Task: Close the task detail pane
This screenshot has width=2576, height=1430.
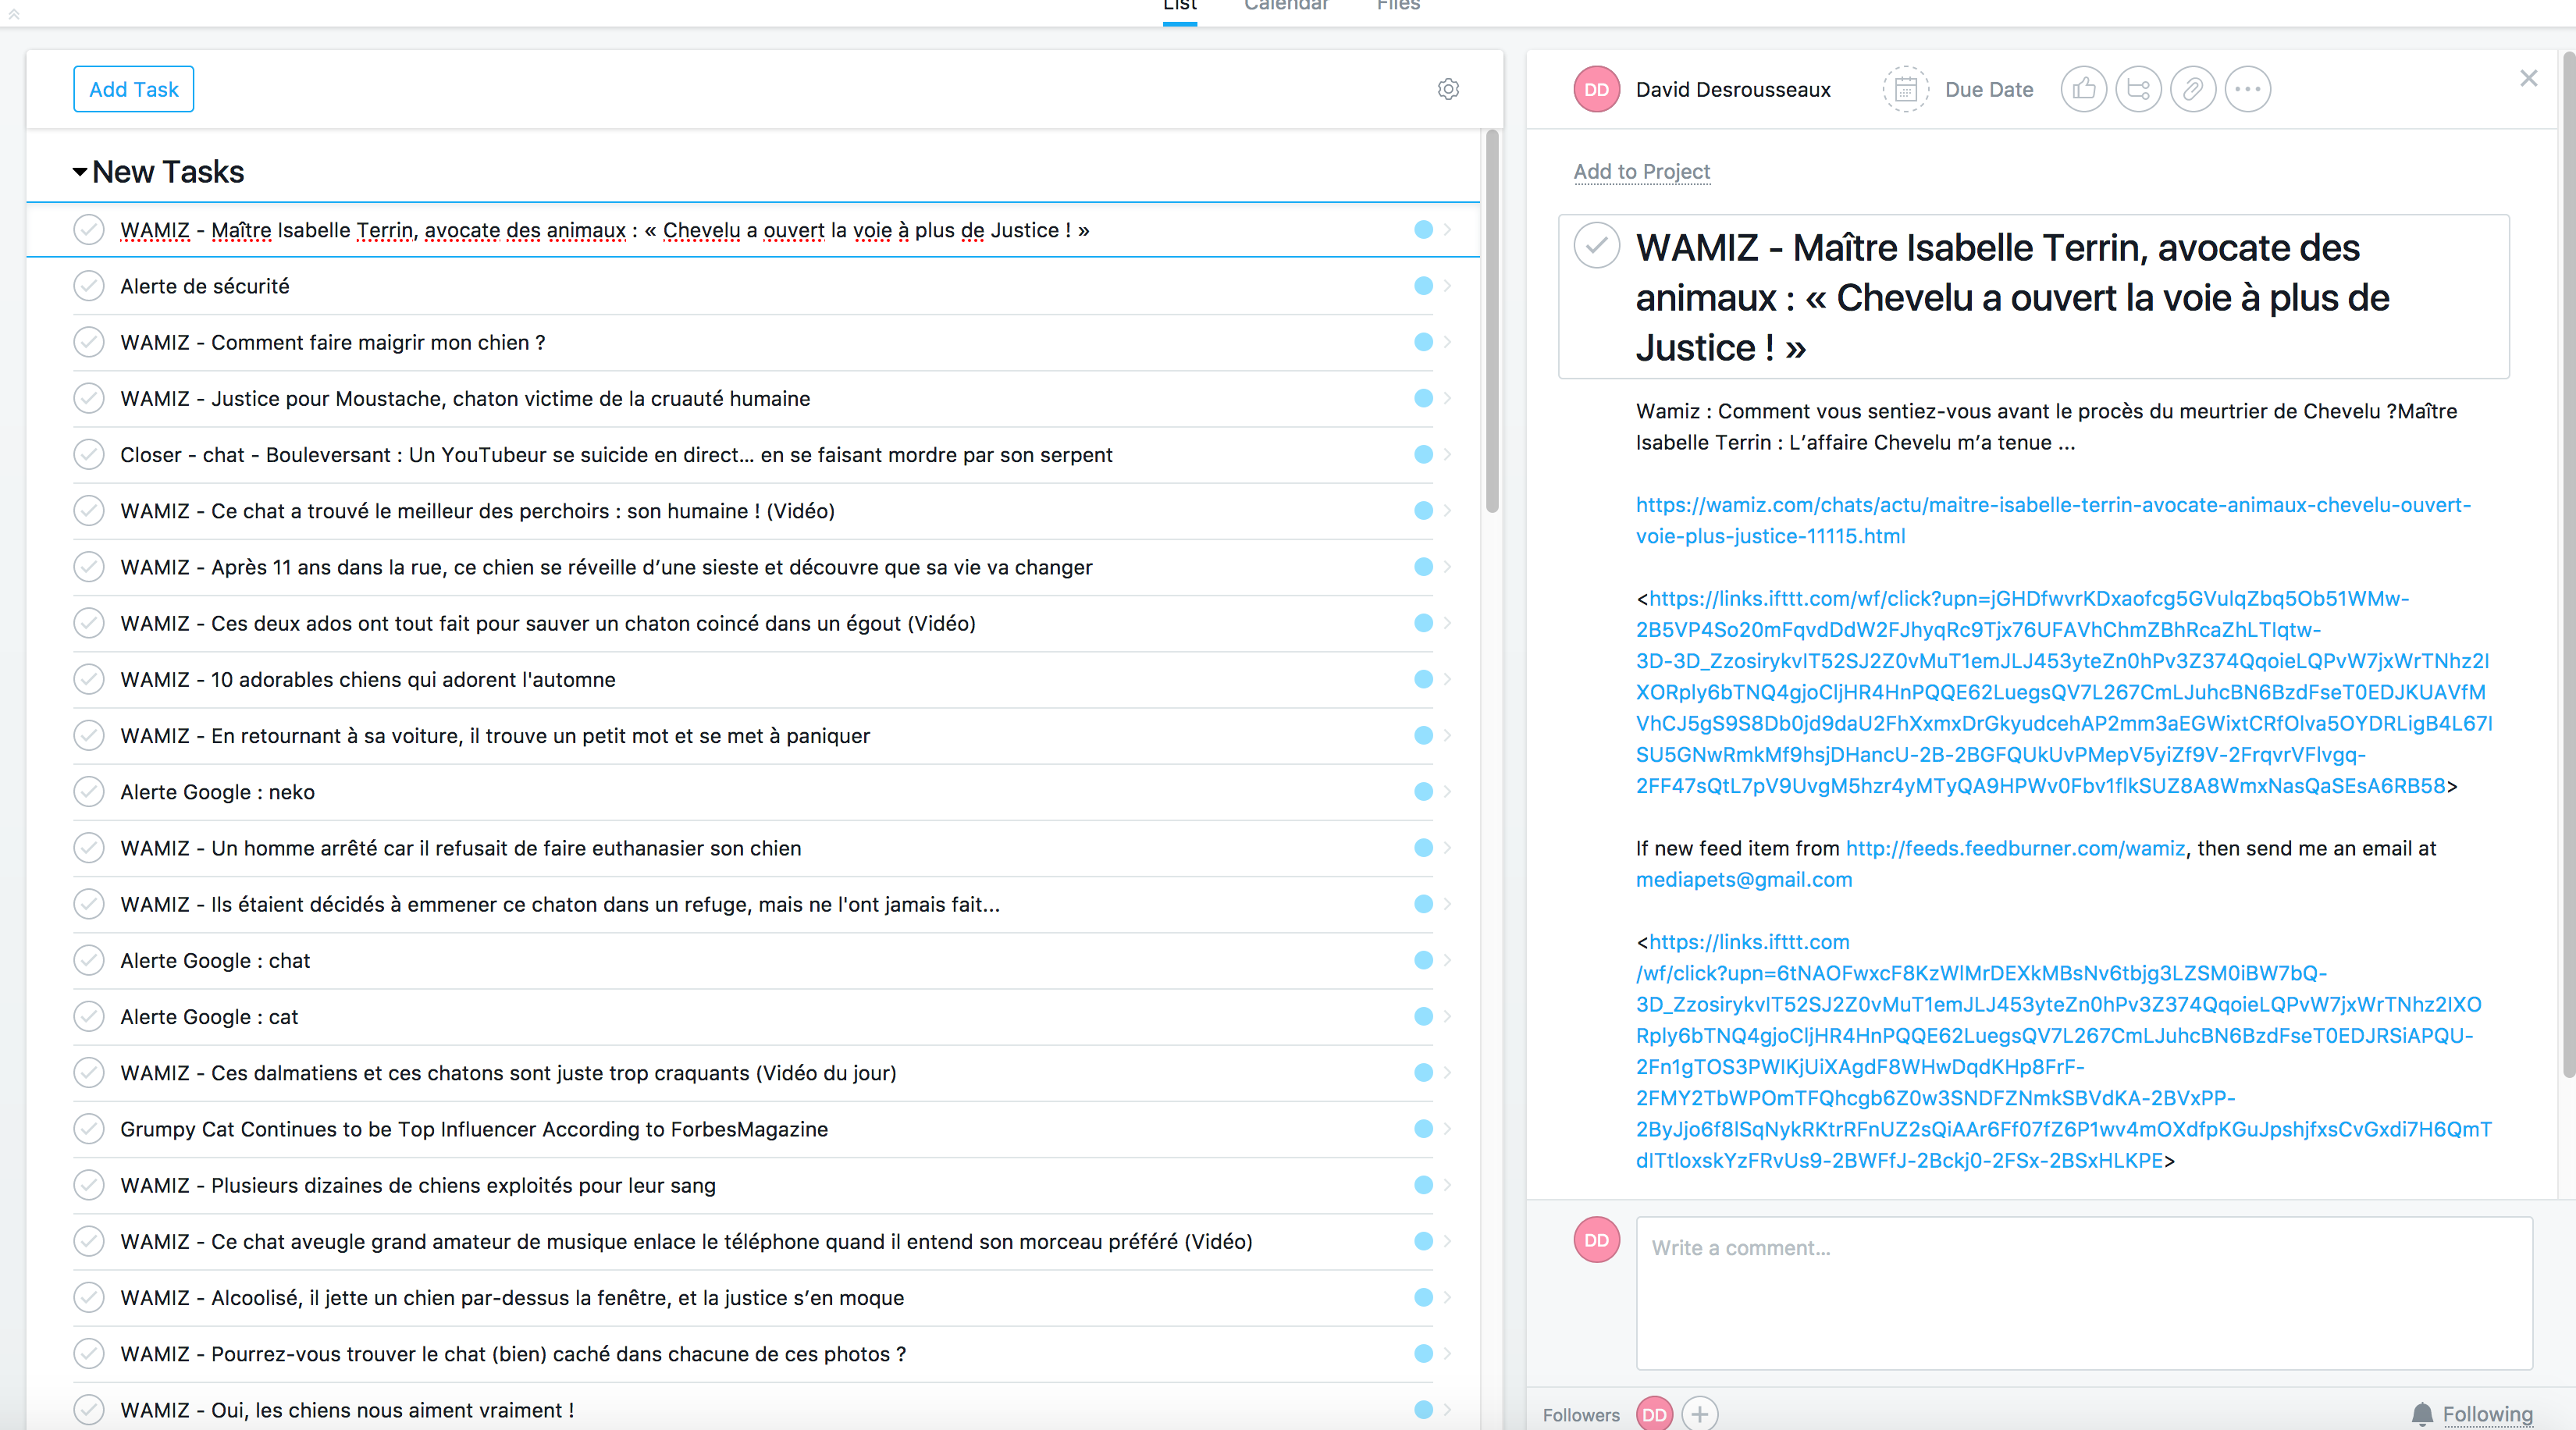Action: pos(2528,78)
